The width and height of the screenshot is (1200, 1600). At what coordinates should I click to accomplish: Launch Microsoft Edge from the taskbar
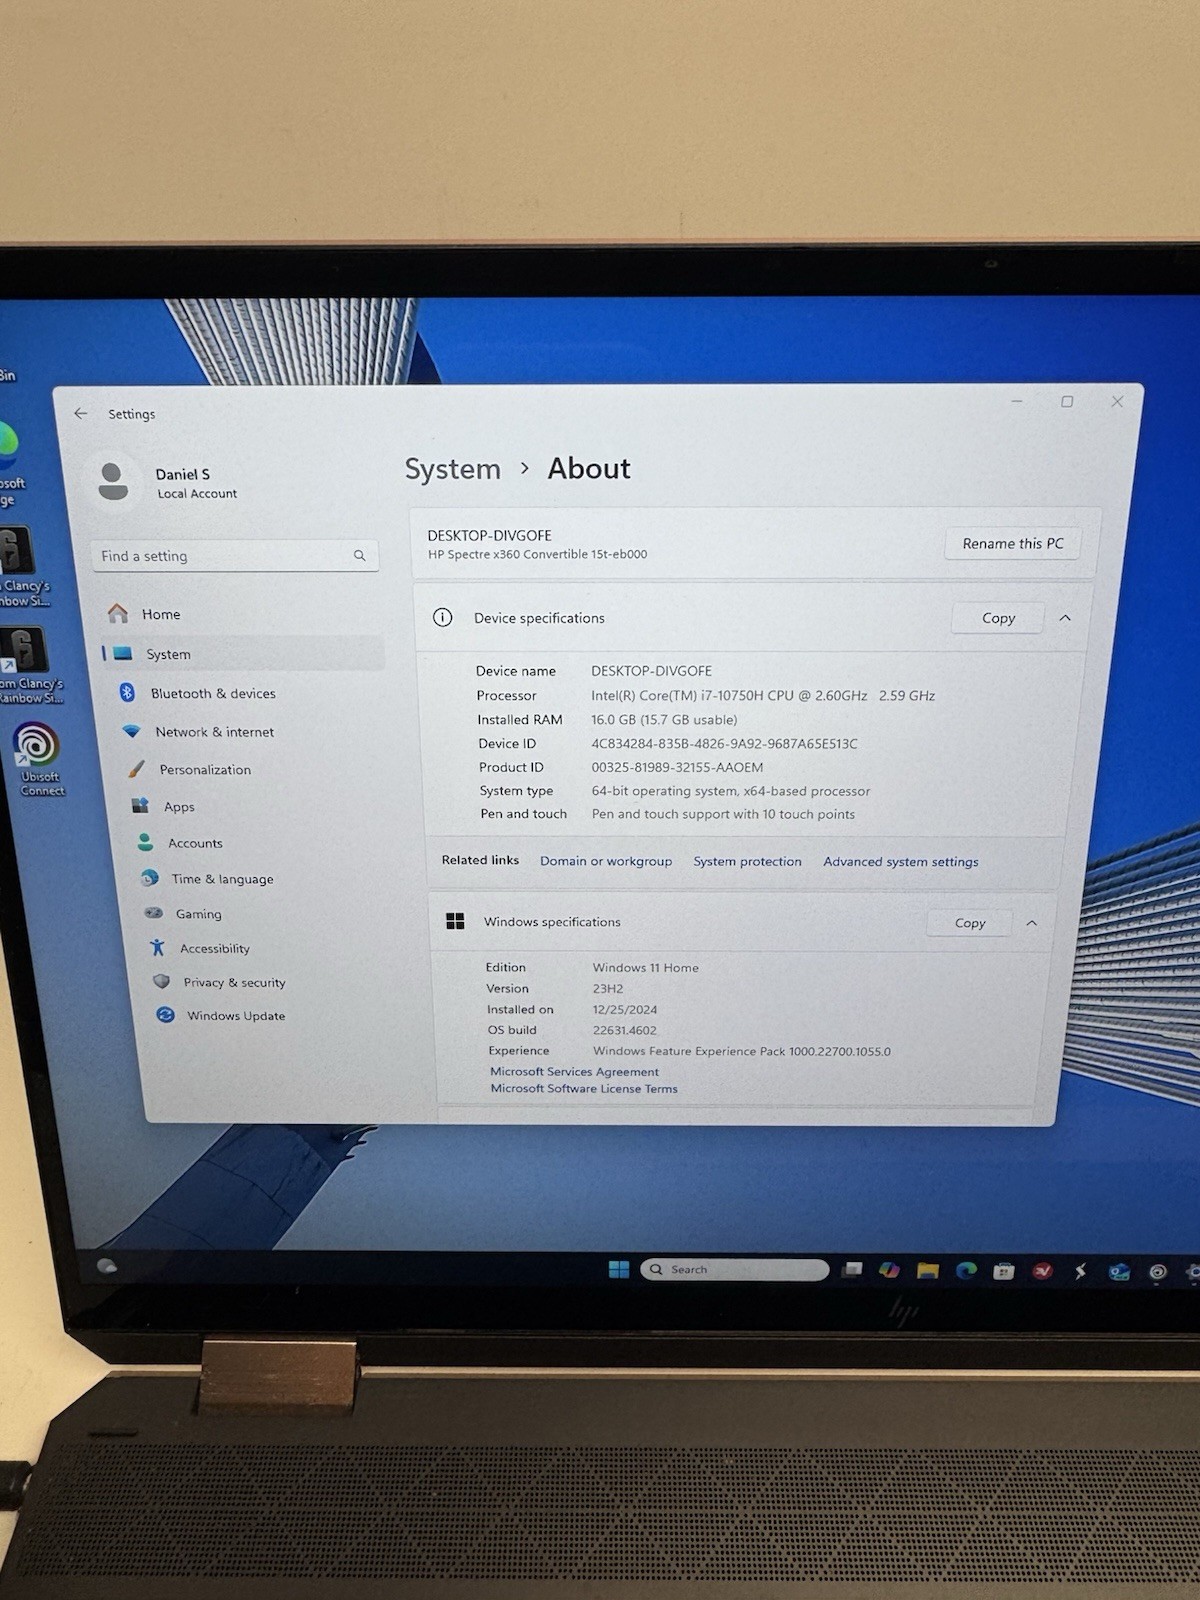pos(966,1271)
